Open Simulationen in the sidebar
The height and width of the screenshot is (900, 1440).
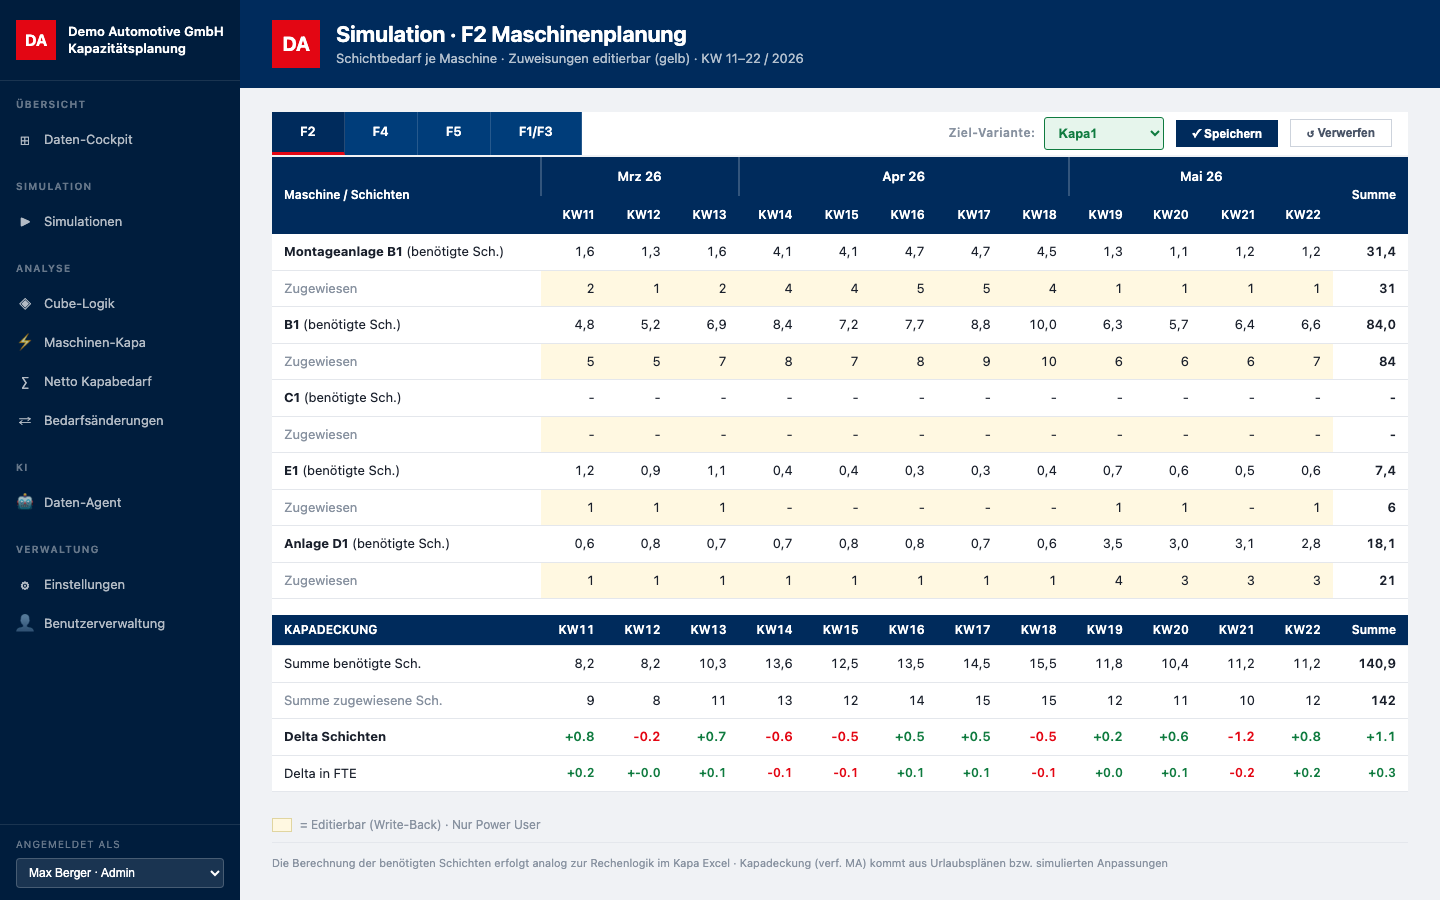click(x=120, y=222)
